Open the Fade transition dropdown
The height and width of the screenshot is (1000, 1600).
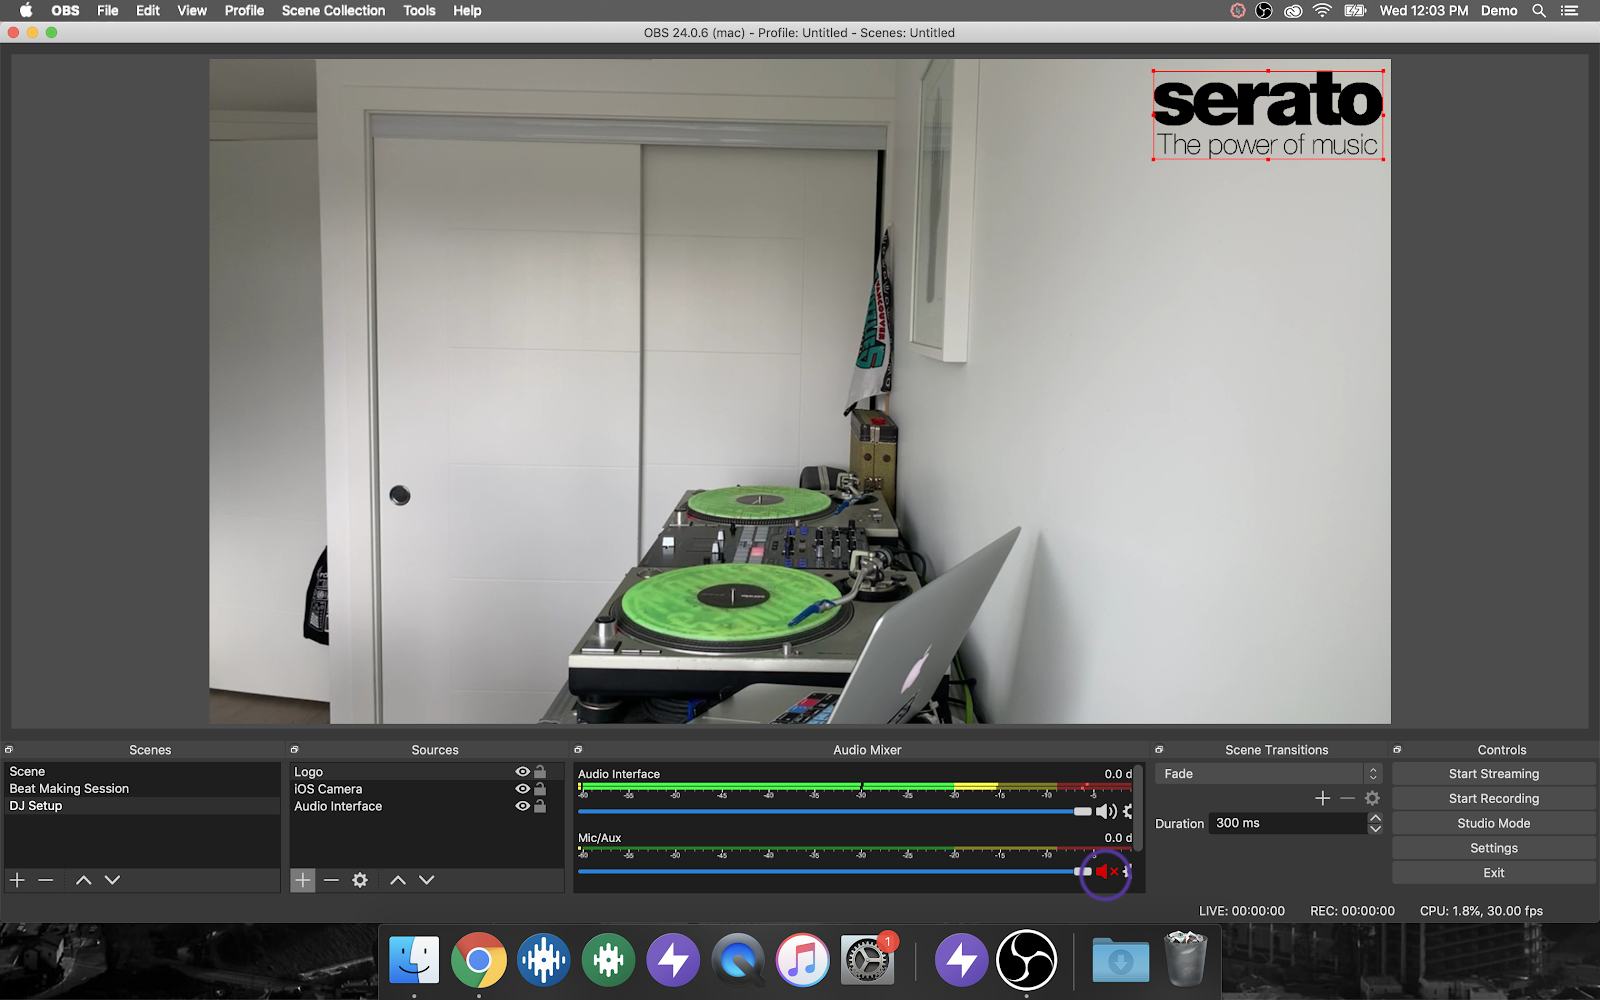pos(1268,774)
